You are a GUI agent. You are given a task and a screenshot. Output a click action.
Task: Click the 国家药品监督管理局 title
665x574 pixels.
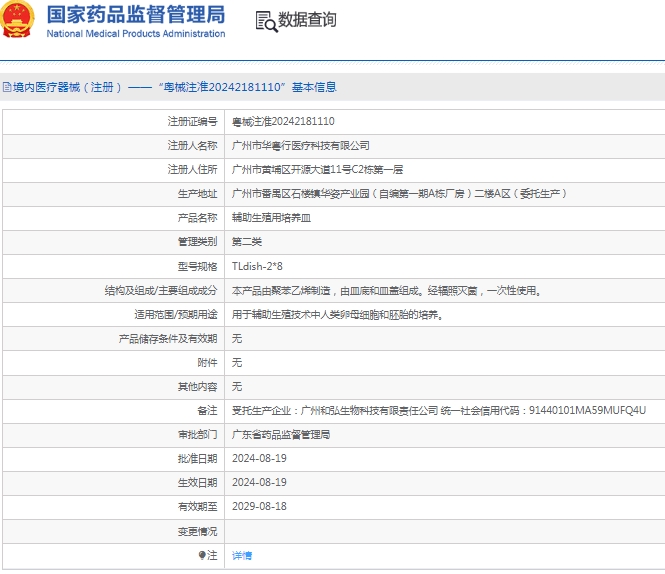click(136, 15)
